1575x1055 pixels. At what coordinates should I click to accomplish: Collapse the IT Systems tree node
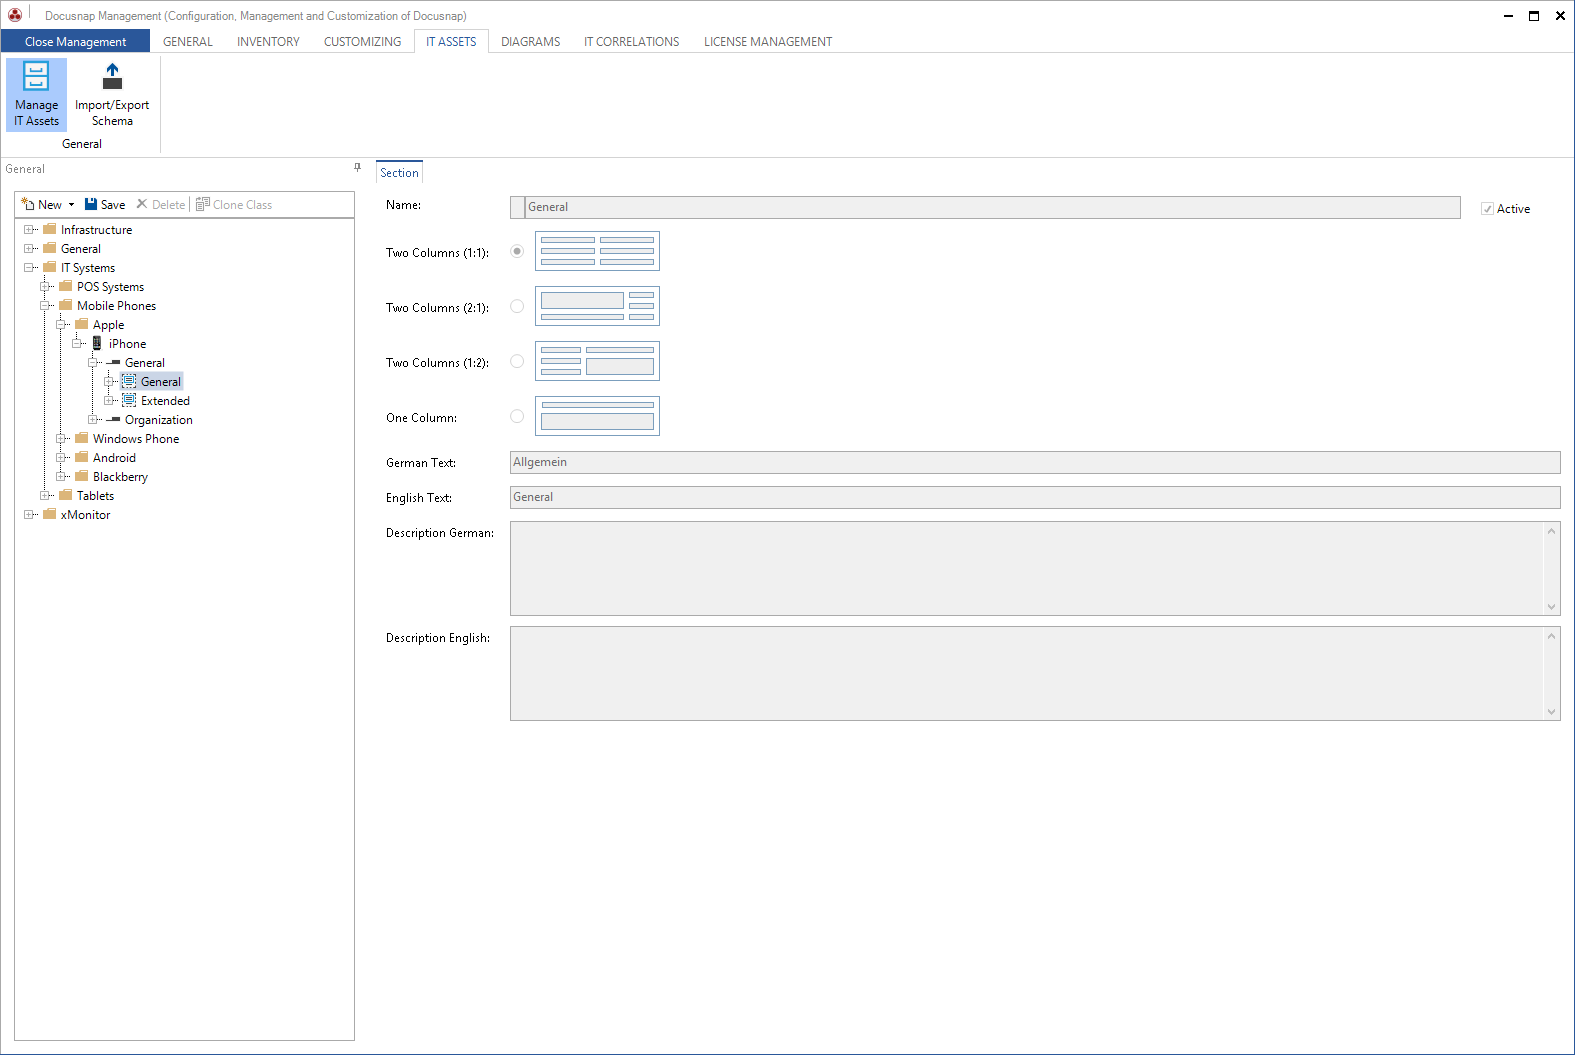tap(29, 267)
